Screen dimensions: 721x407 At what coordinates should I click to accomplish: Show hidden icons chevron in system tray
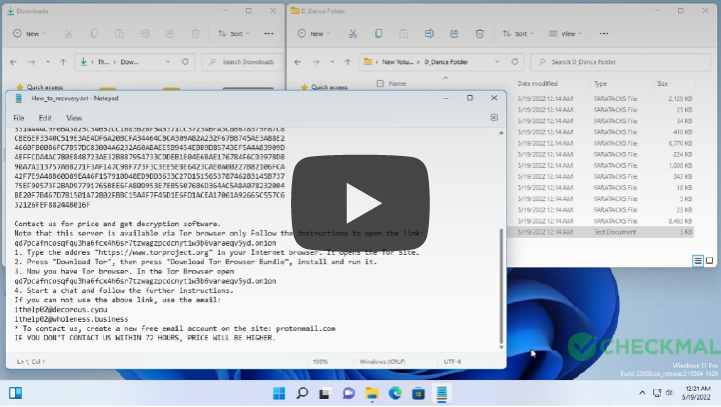(642, 393)
